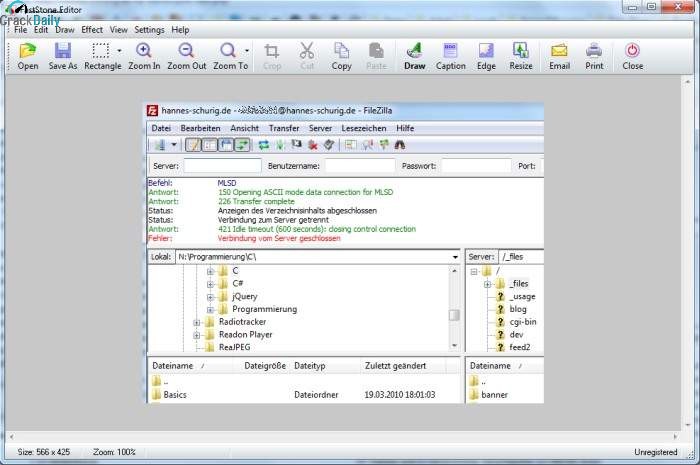
Task: Expand the Readon Player folder node
Action: [x=196, y=335]
